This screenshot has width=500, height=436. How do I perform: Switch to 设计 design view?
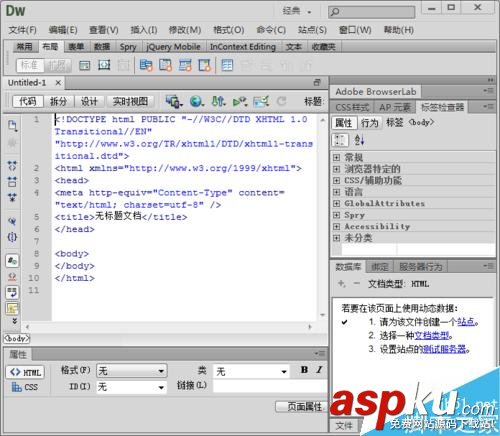coord(89,101)
